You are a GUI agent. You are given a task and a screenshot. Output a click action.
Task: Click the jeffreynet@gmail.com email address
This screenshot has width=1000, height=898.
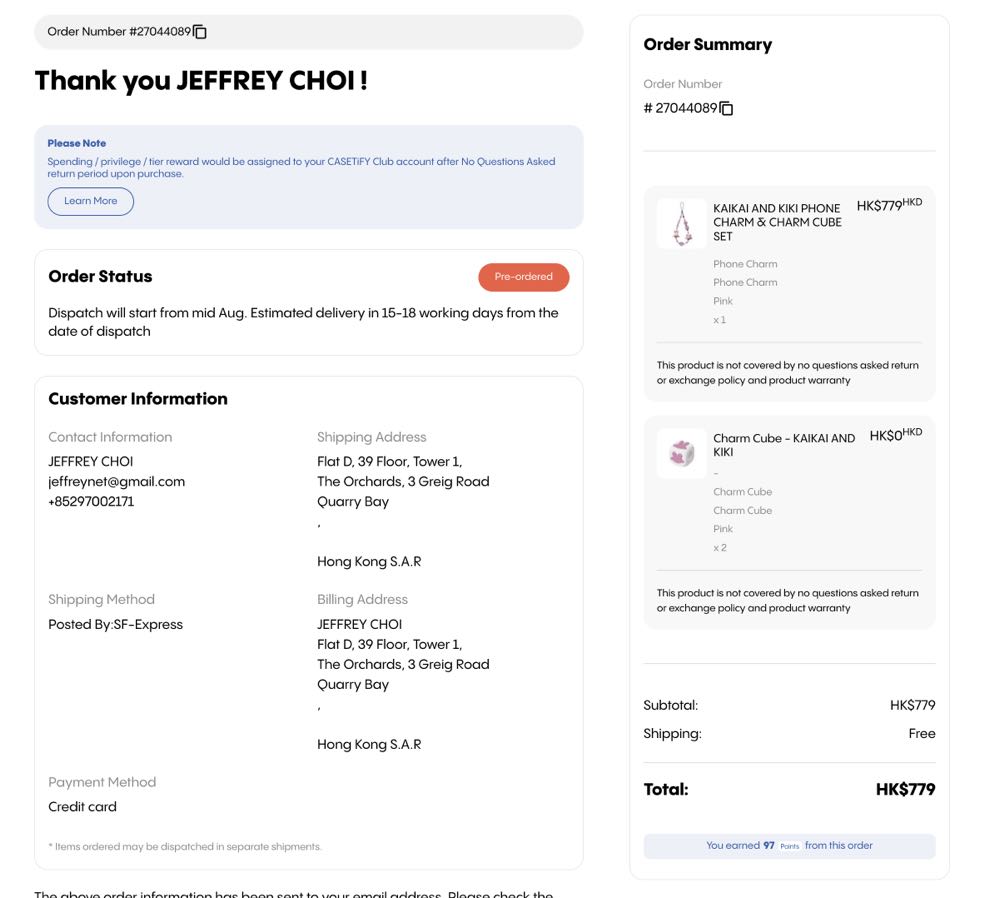coord(116,481)
